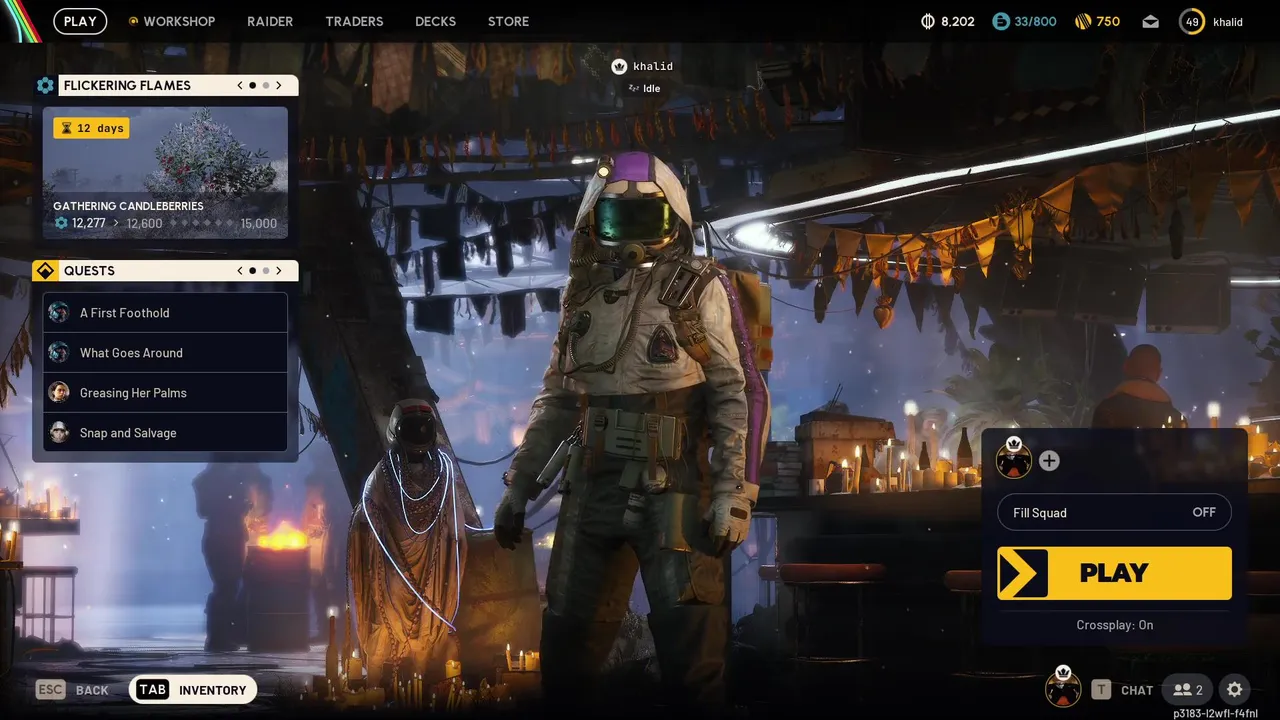
Task: Go to next Flickering Flames event page
Action: [x=279, y=85]
